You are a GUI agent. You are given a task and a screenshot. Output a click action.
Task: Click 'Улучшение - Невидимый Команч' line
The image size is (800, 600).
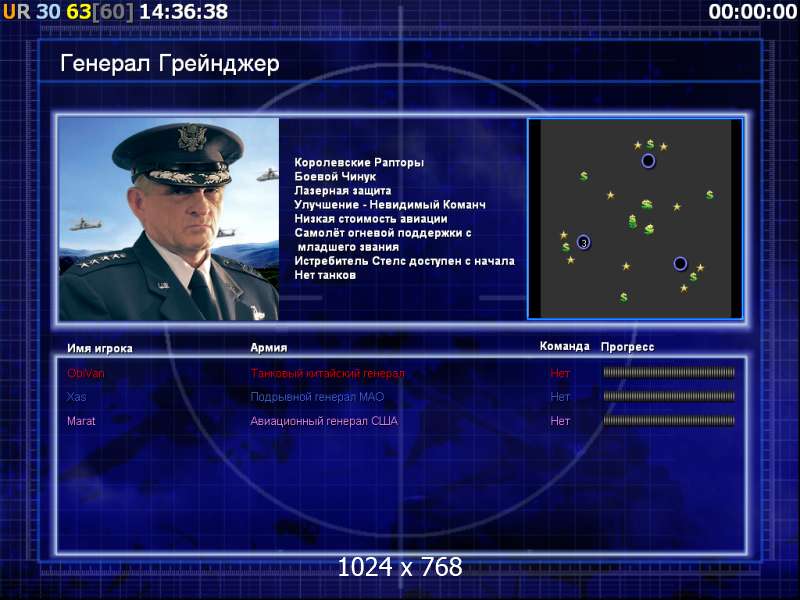[x=390, y=205]
